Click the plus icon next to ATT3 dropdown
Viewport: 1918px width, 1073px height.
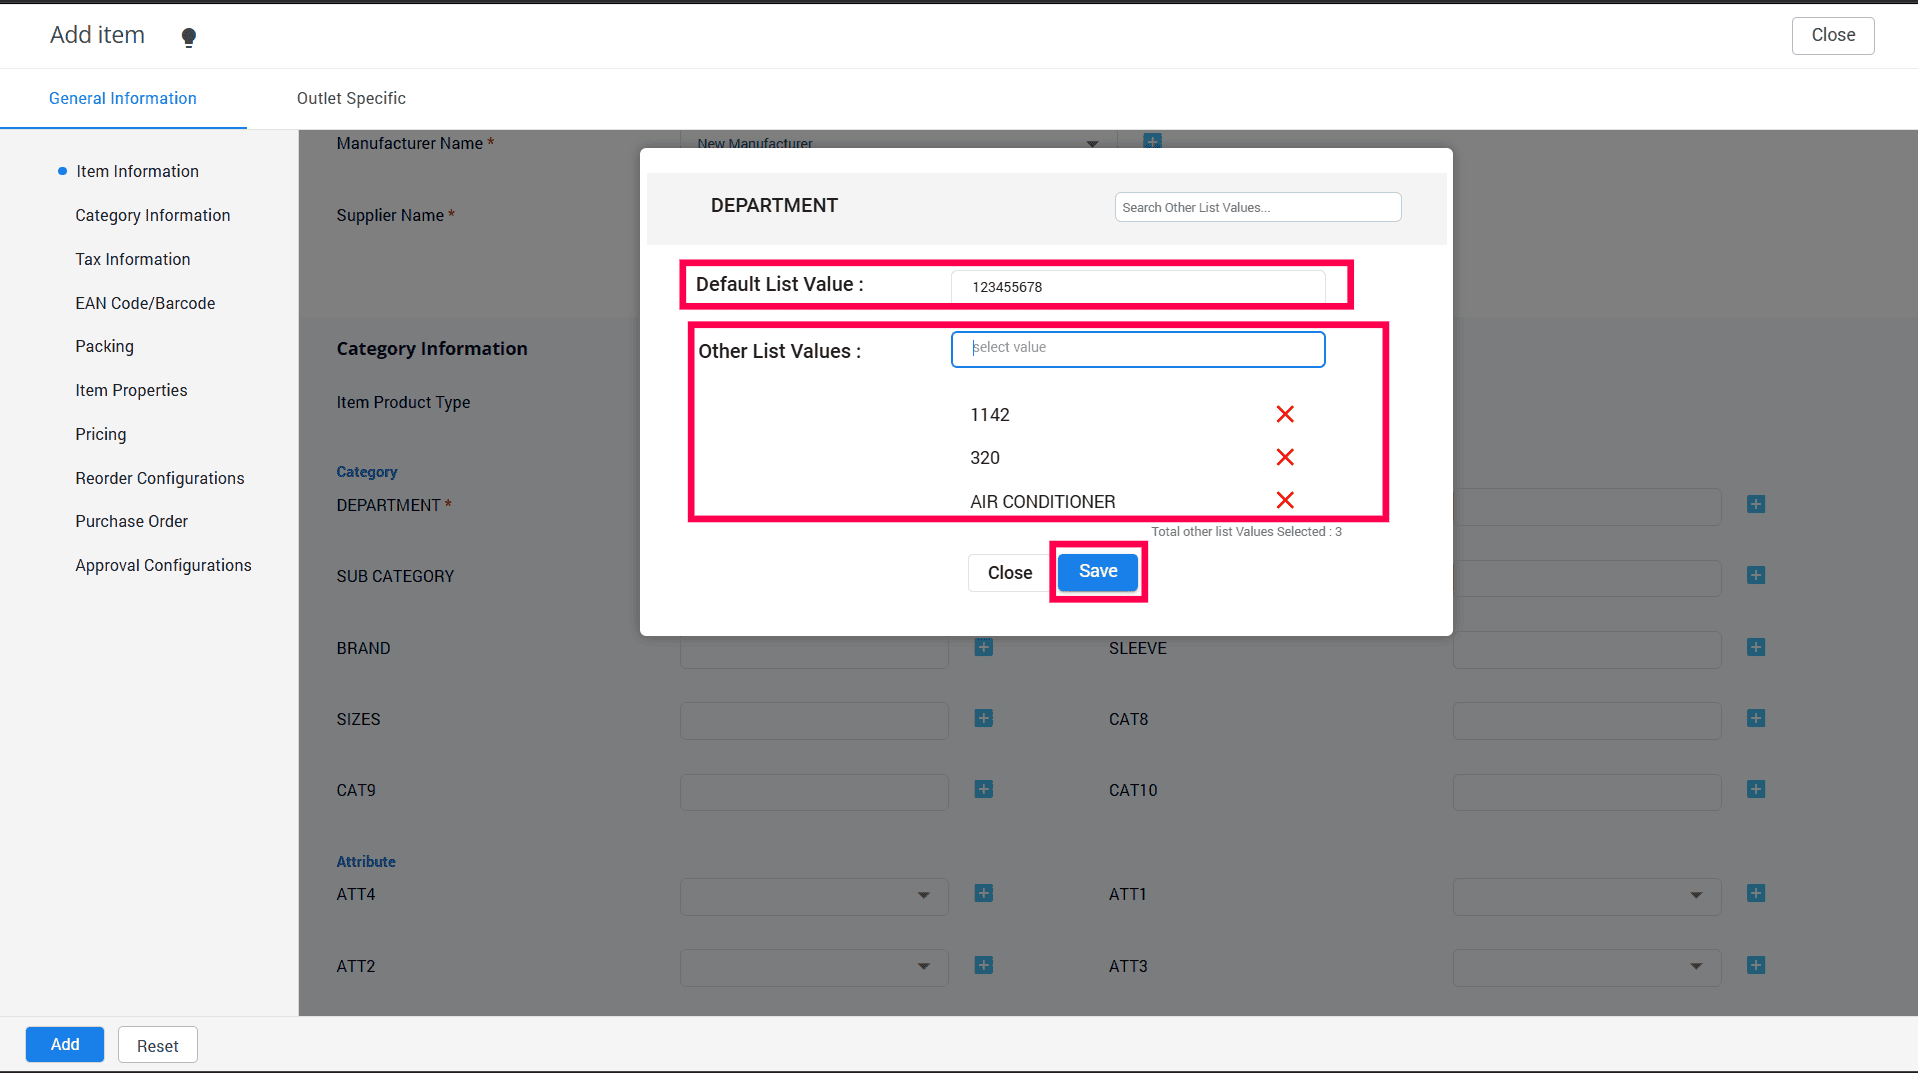coord(1756,965)
